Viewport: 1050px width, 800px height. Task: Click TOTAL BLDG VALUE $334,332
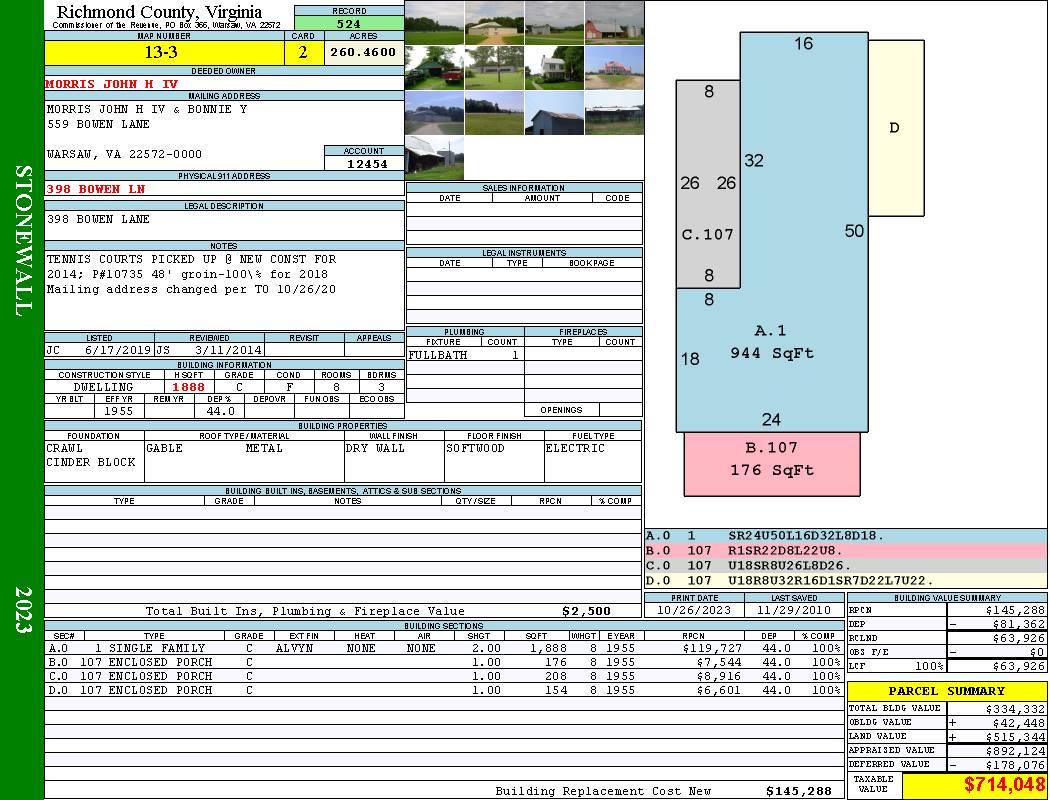point(1015,709)
